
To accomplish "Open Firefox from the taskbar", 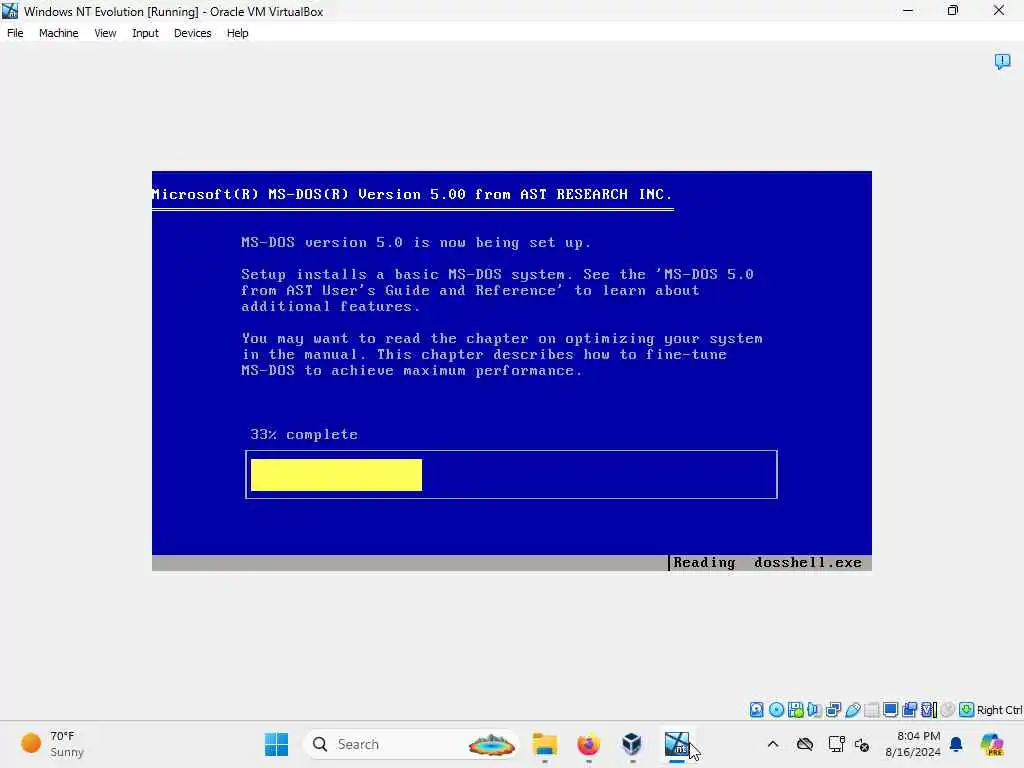I will pos(588,744).
